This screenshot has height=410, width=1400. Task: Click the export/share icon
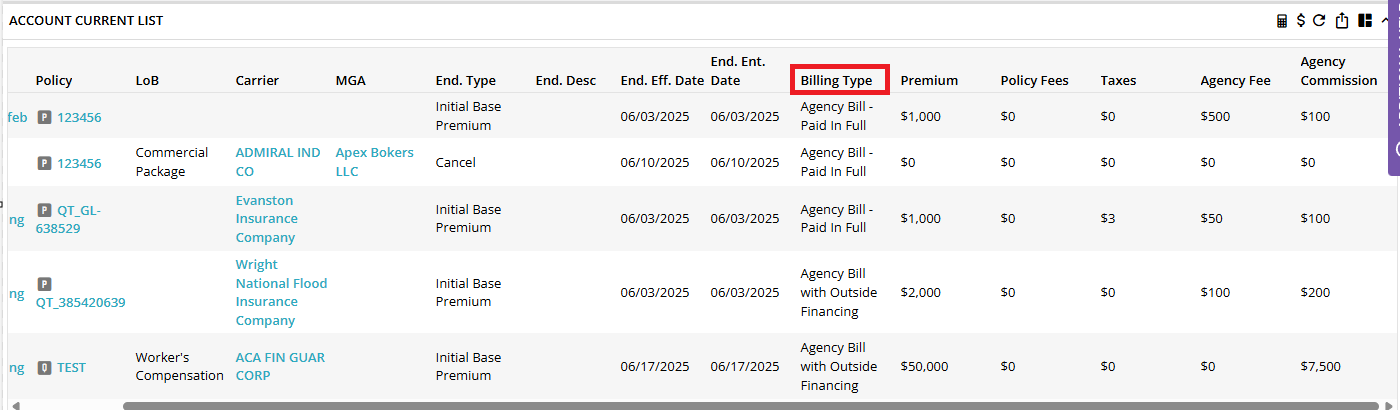(1343, 21)
